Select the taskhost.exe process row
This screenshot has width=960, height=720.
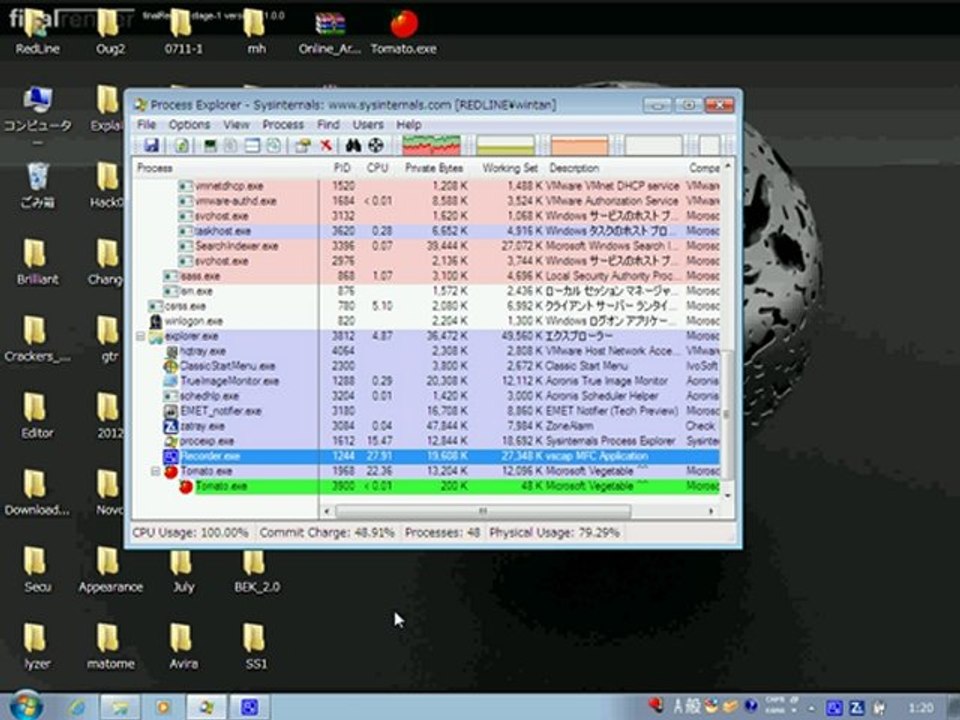tap(426, 231)
